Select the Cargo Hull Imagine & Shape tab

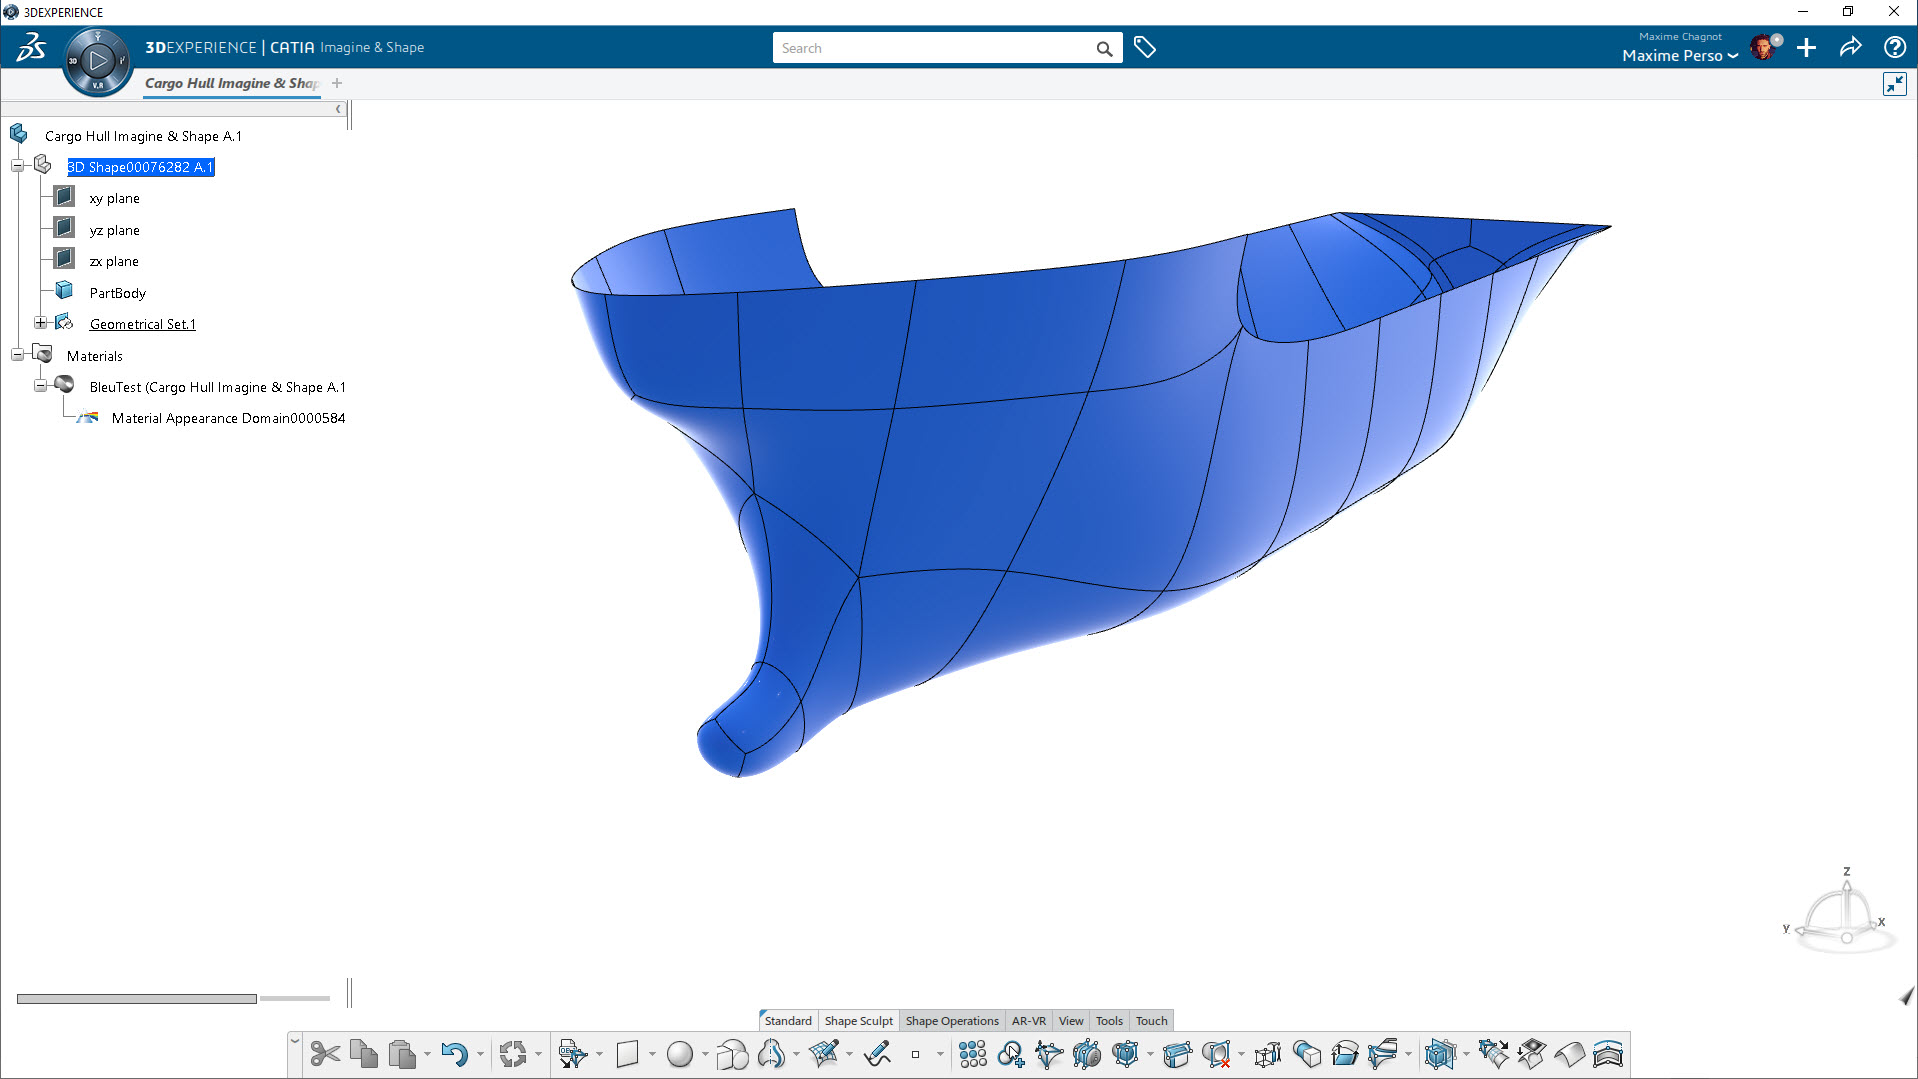coord(232,84)
